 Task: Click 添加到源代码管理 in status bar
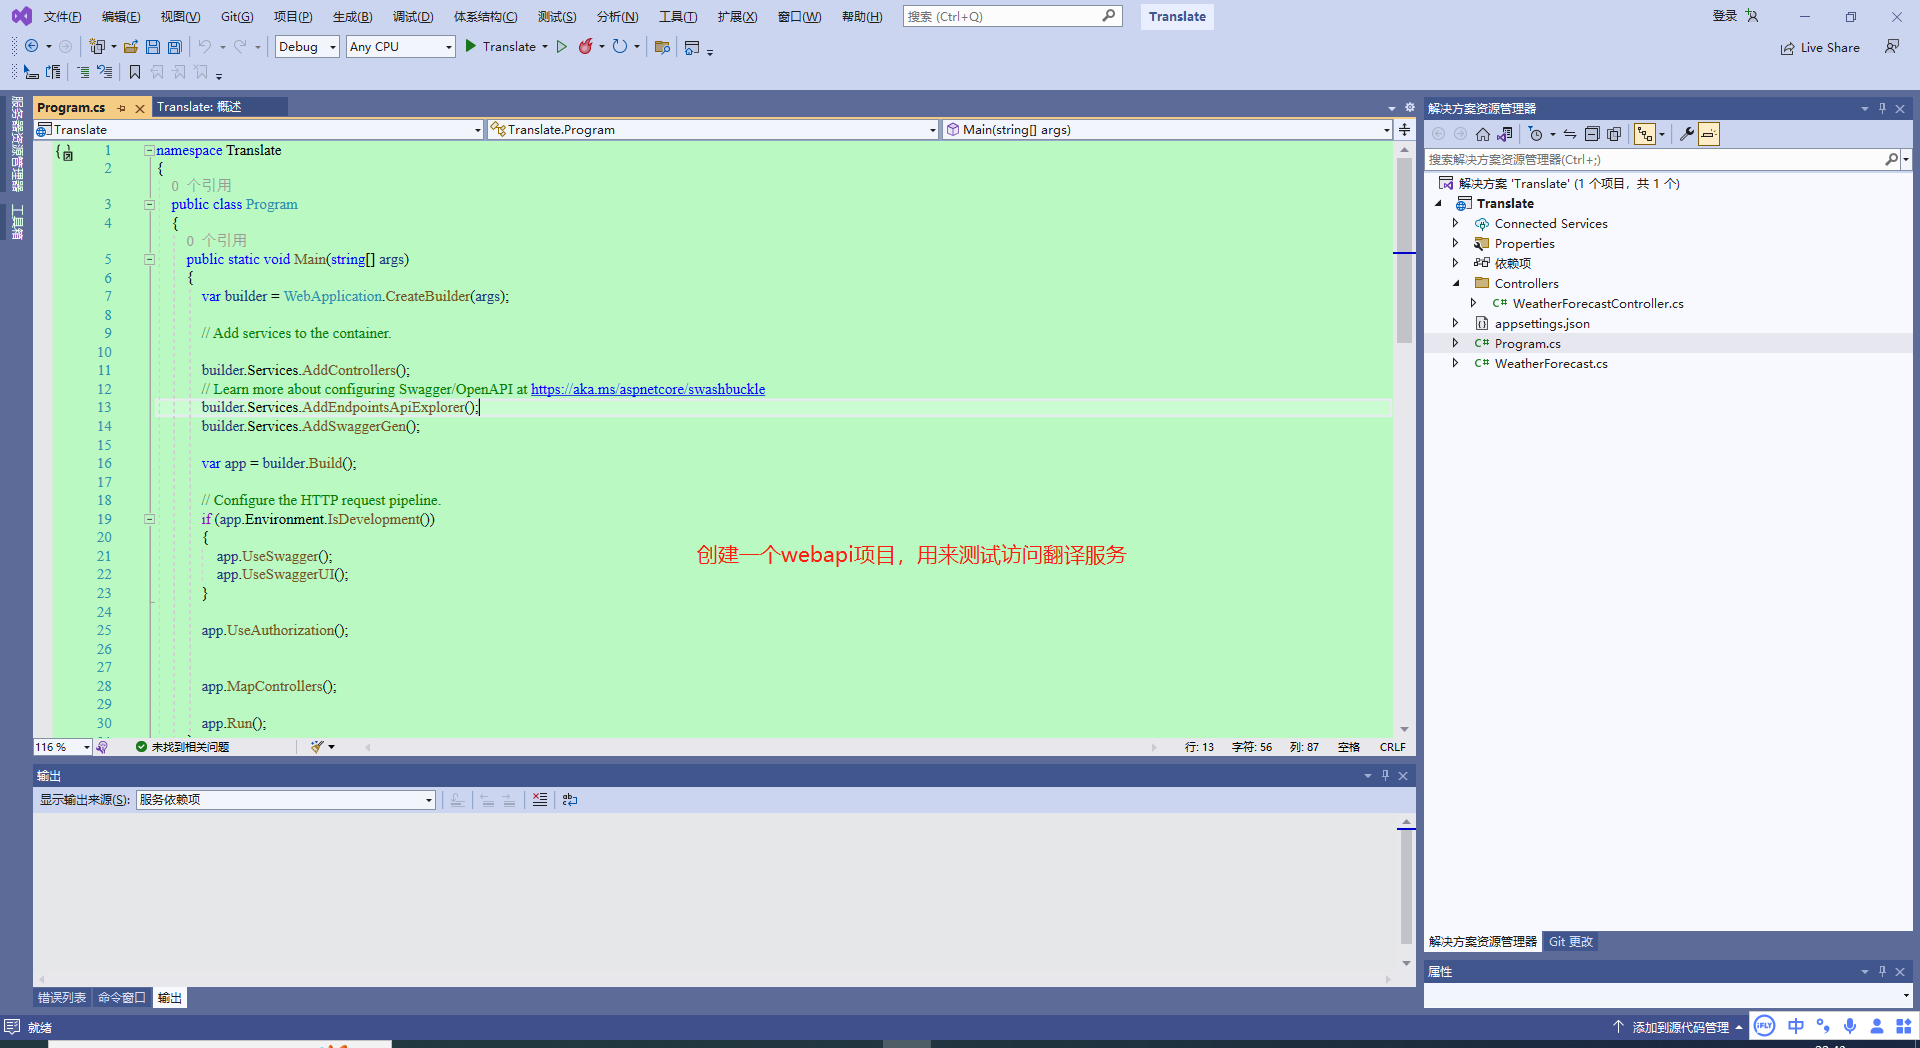tap(1680, 1027)
